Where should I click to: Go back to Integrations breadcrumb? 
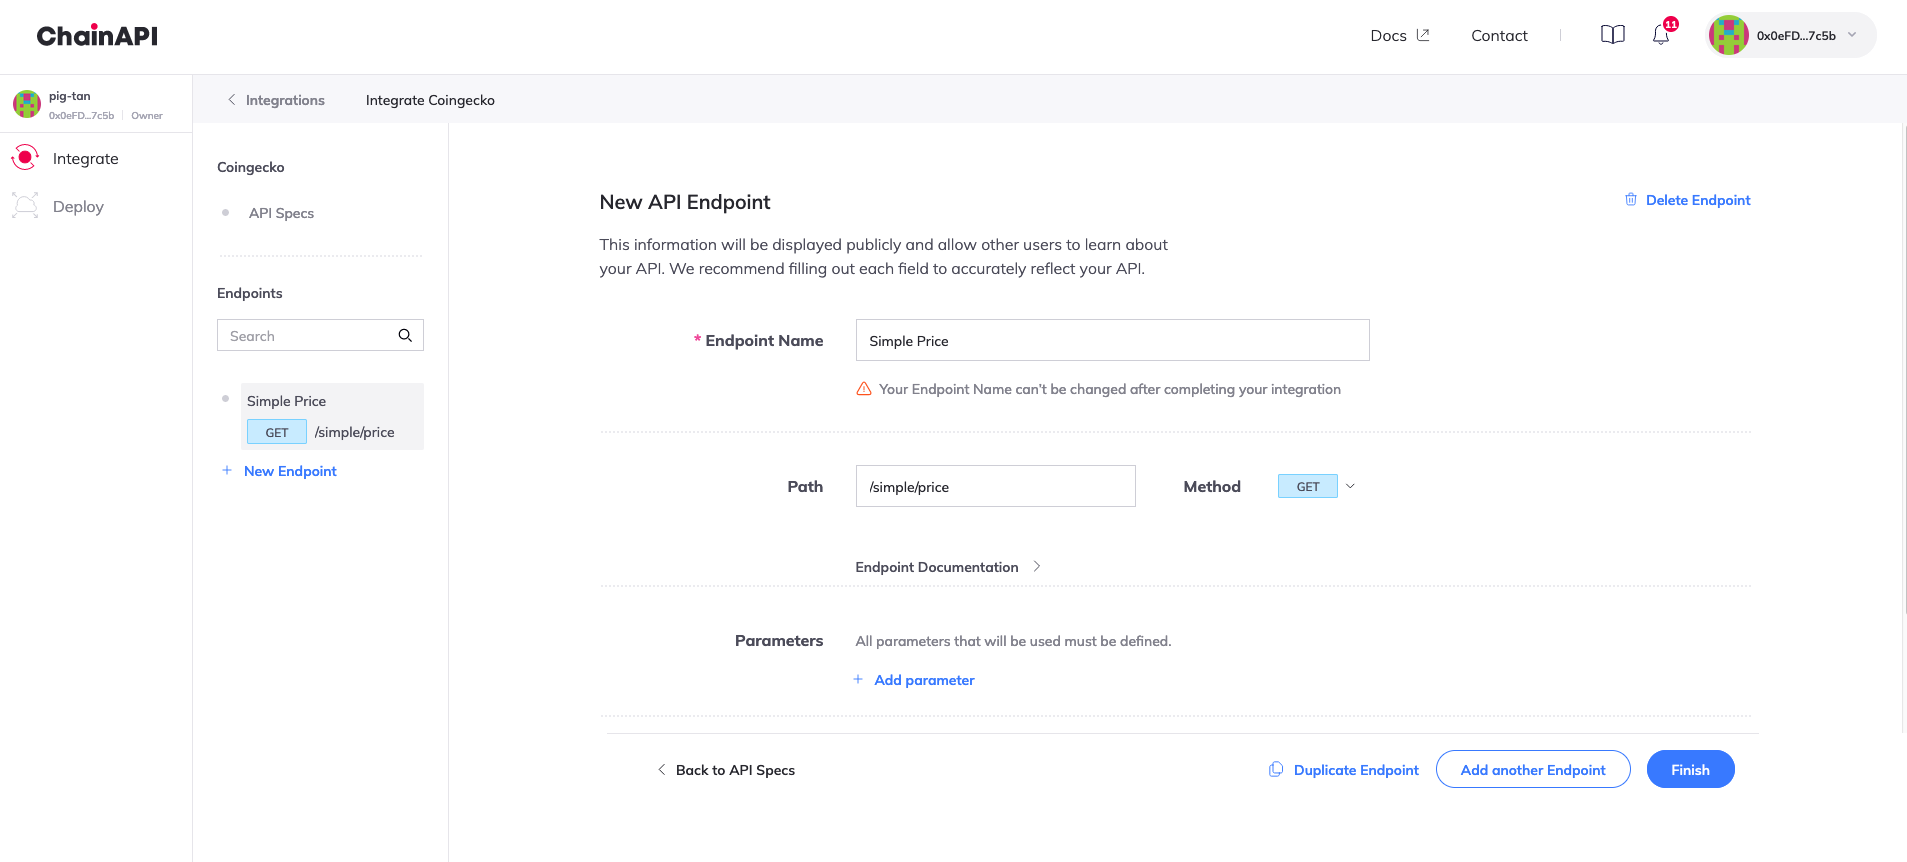tap(276, 100)
